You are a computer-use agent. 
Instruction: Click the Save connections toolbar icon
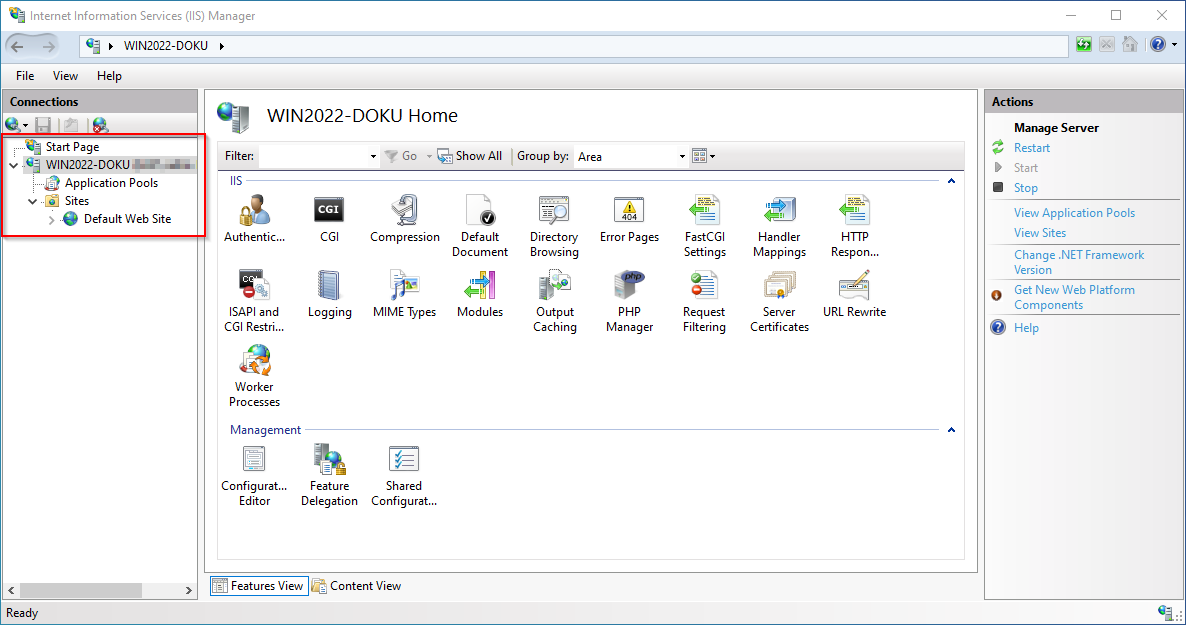43,125
